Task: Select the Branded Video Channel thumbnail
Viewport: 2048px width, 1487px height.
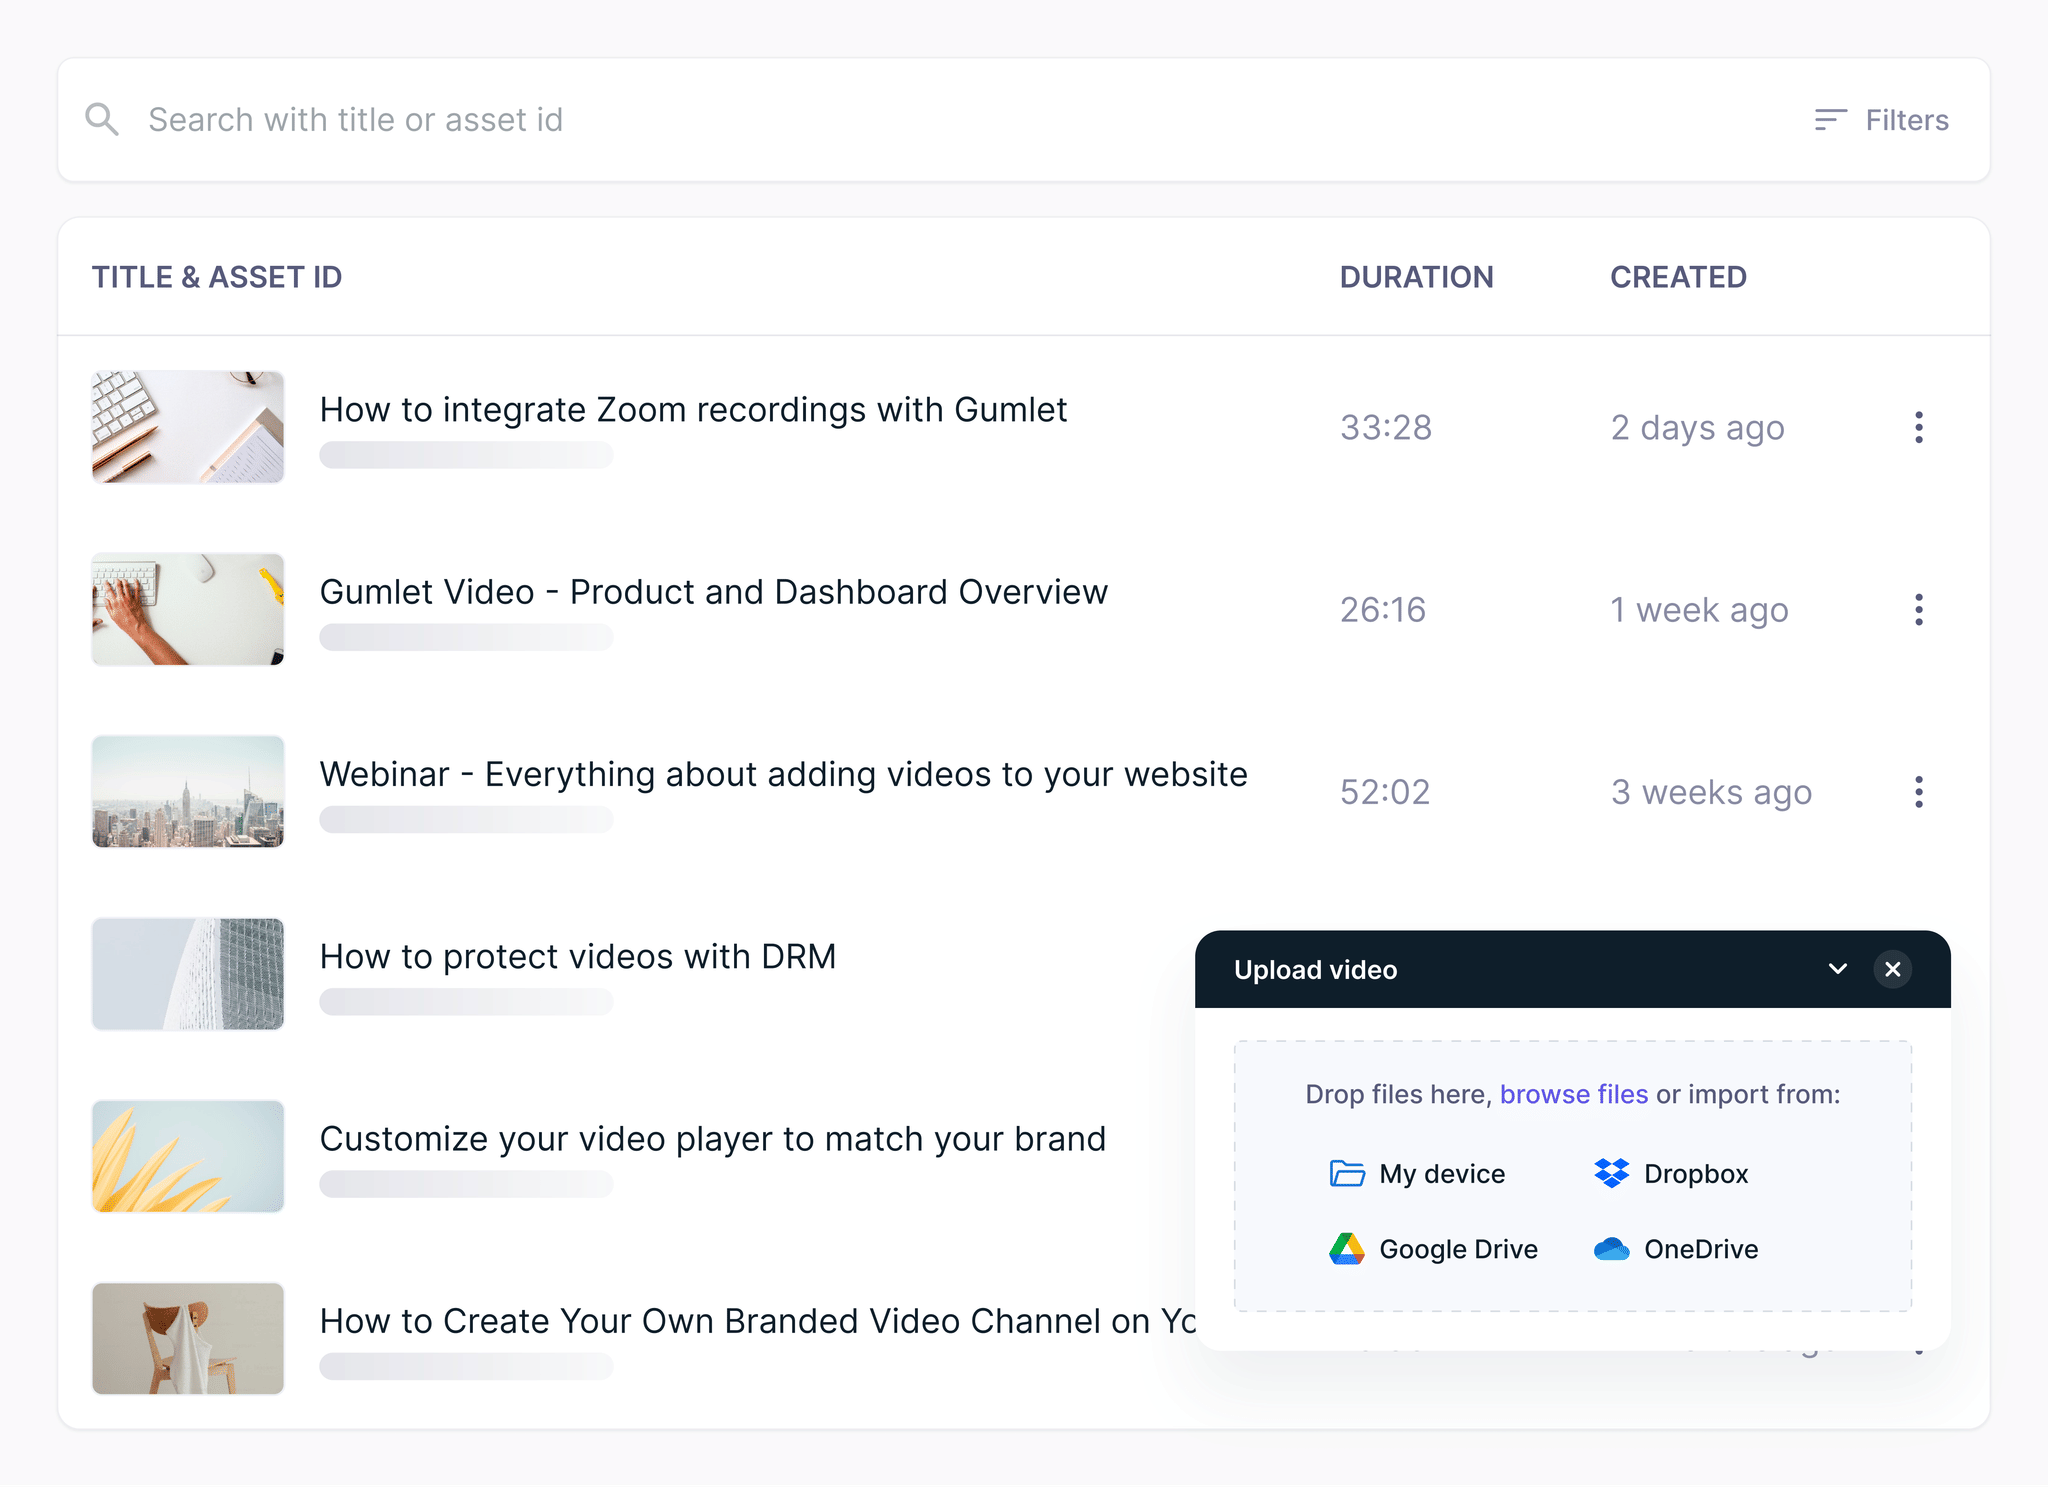Action: (x=187, y=1339)
